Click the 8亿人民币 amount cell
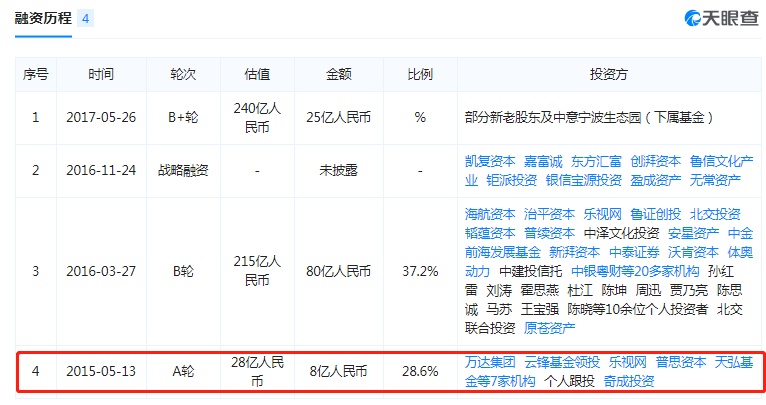 click(339, 371)
